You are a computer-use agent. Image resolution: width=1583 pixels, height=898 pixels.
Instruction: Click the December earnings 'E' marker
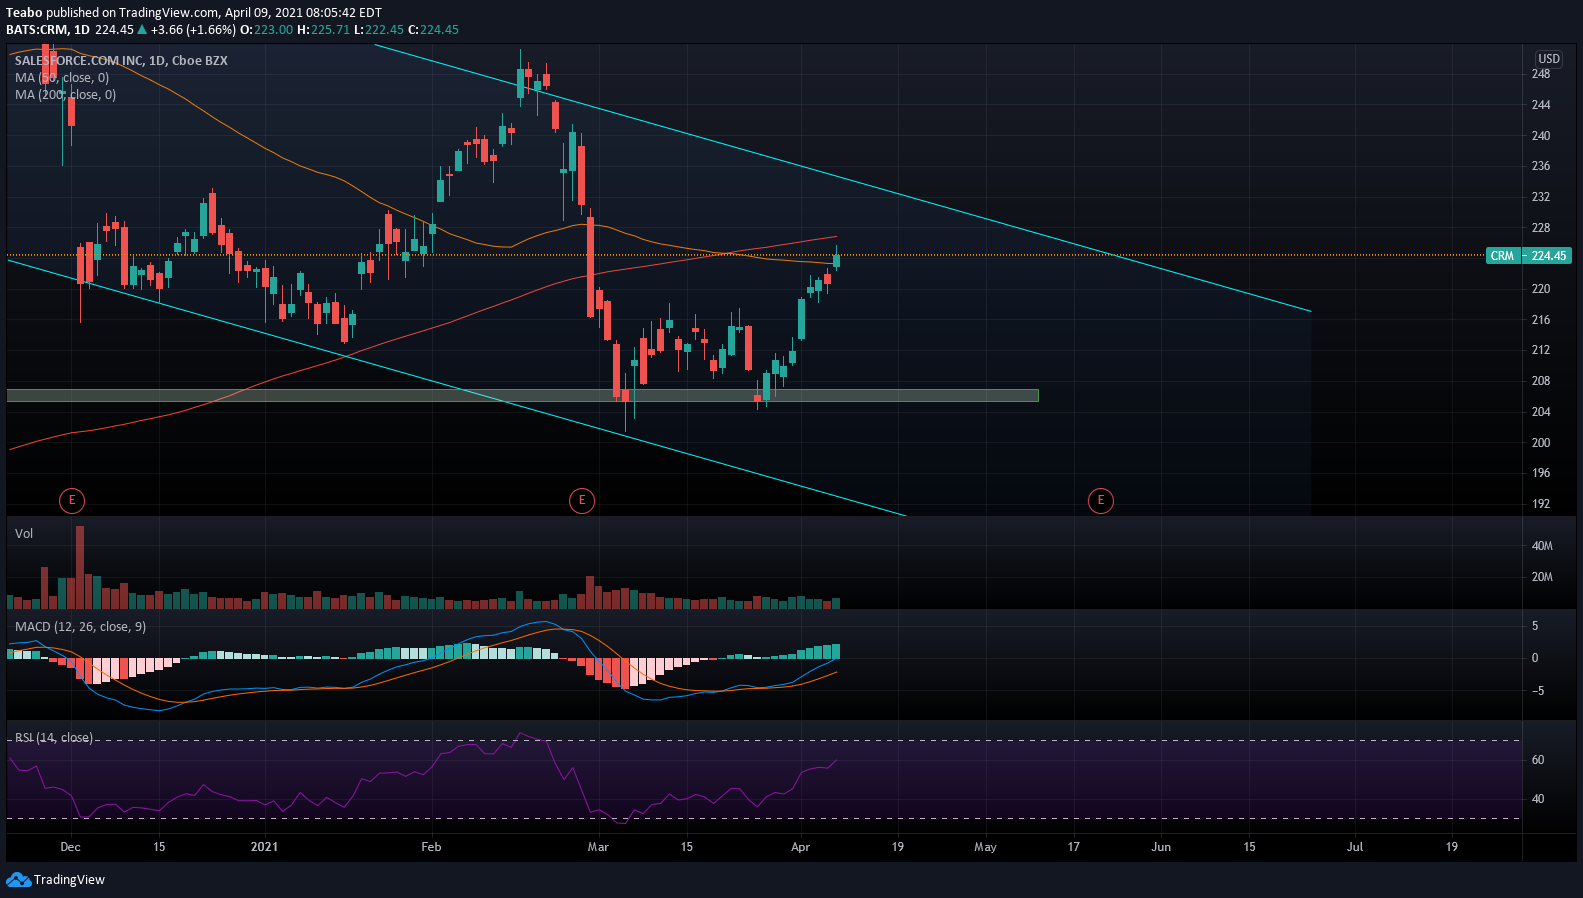click(71, 500)
